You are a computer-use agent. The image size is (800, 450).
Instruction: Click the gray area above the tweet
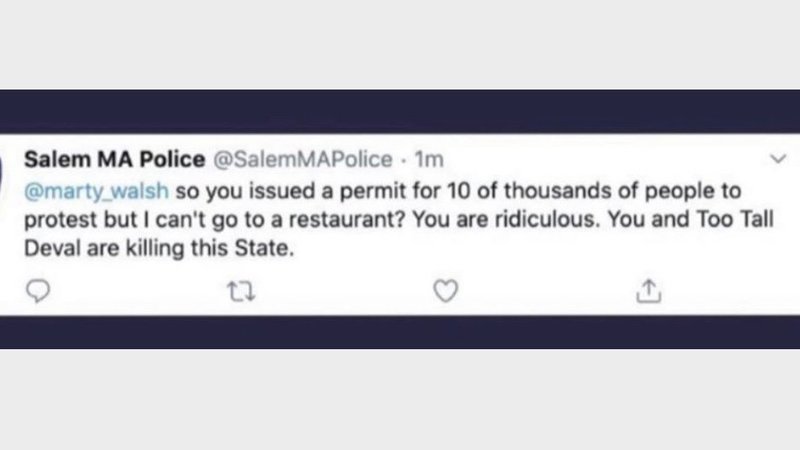tap(400, 45)
